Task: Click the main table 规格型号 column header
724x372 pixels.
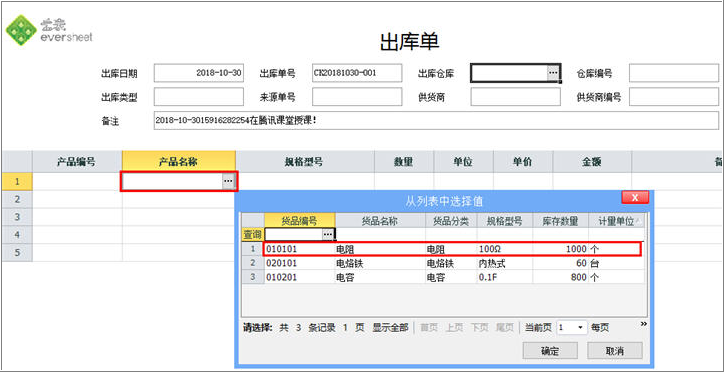Action: 305,162
